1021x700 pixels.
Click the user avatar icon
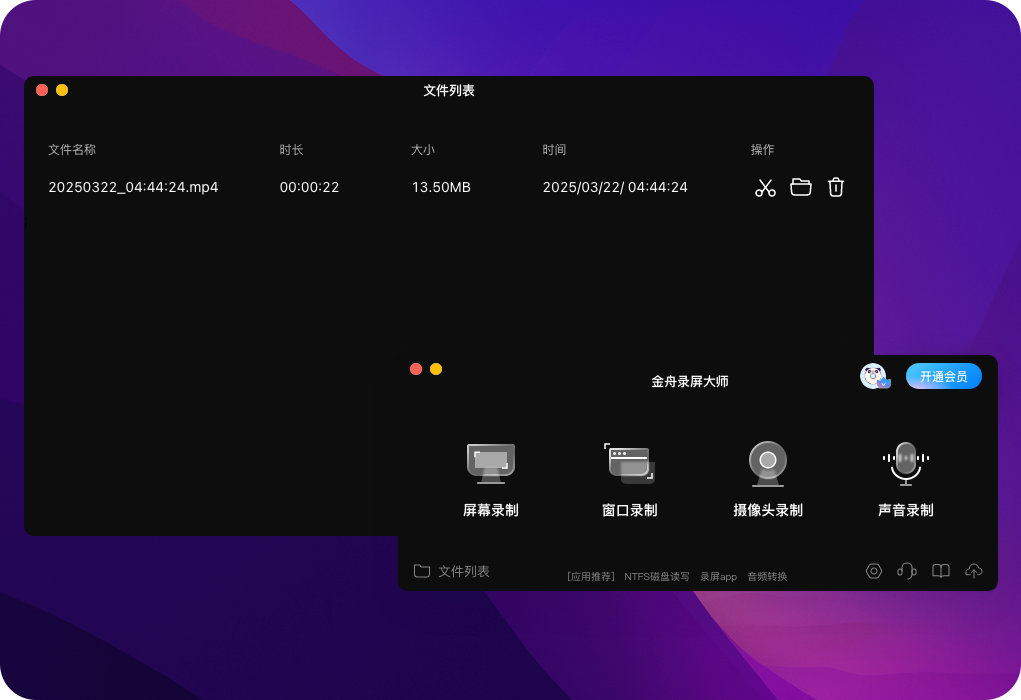pos(873,376)
